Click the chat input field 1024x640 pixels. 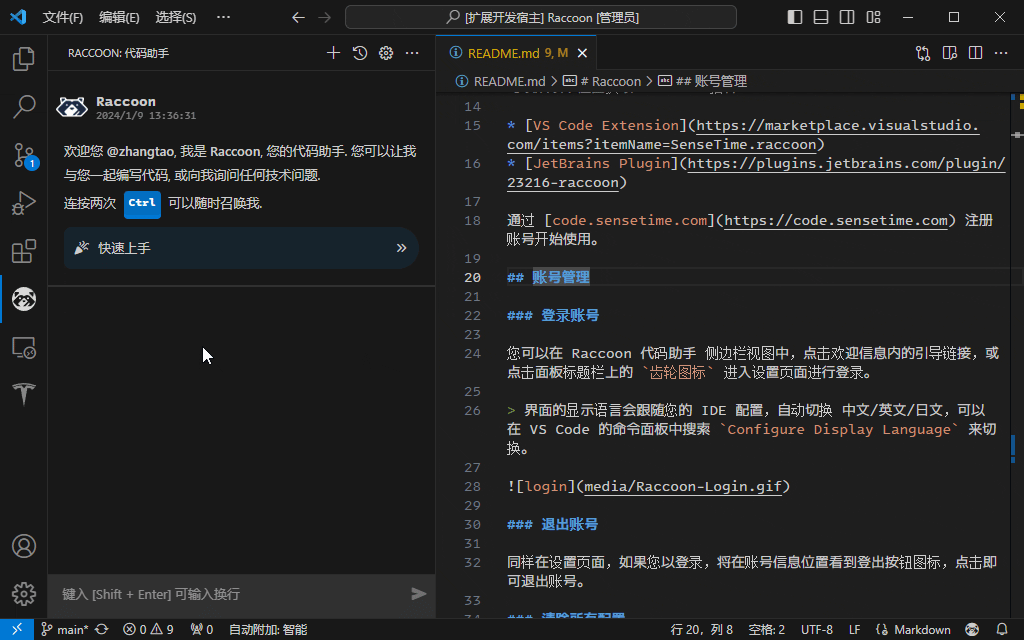coord(232,594)
